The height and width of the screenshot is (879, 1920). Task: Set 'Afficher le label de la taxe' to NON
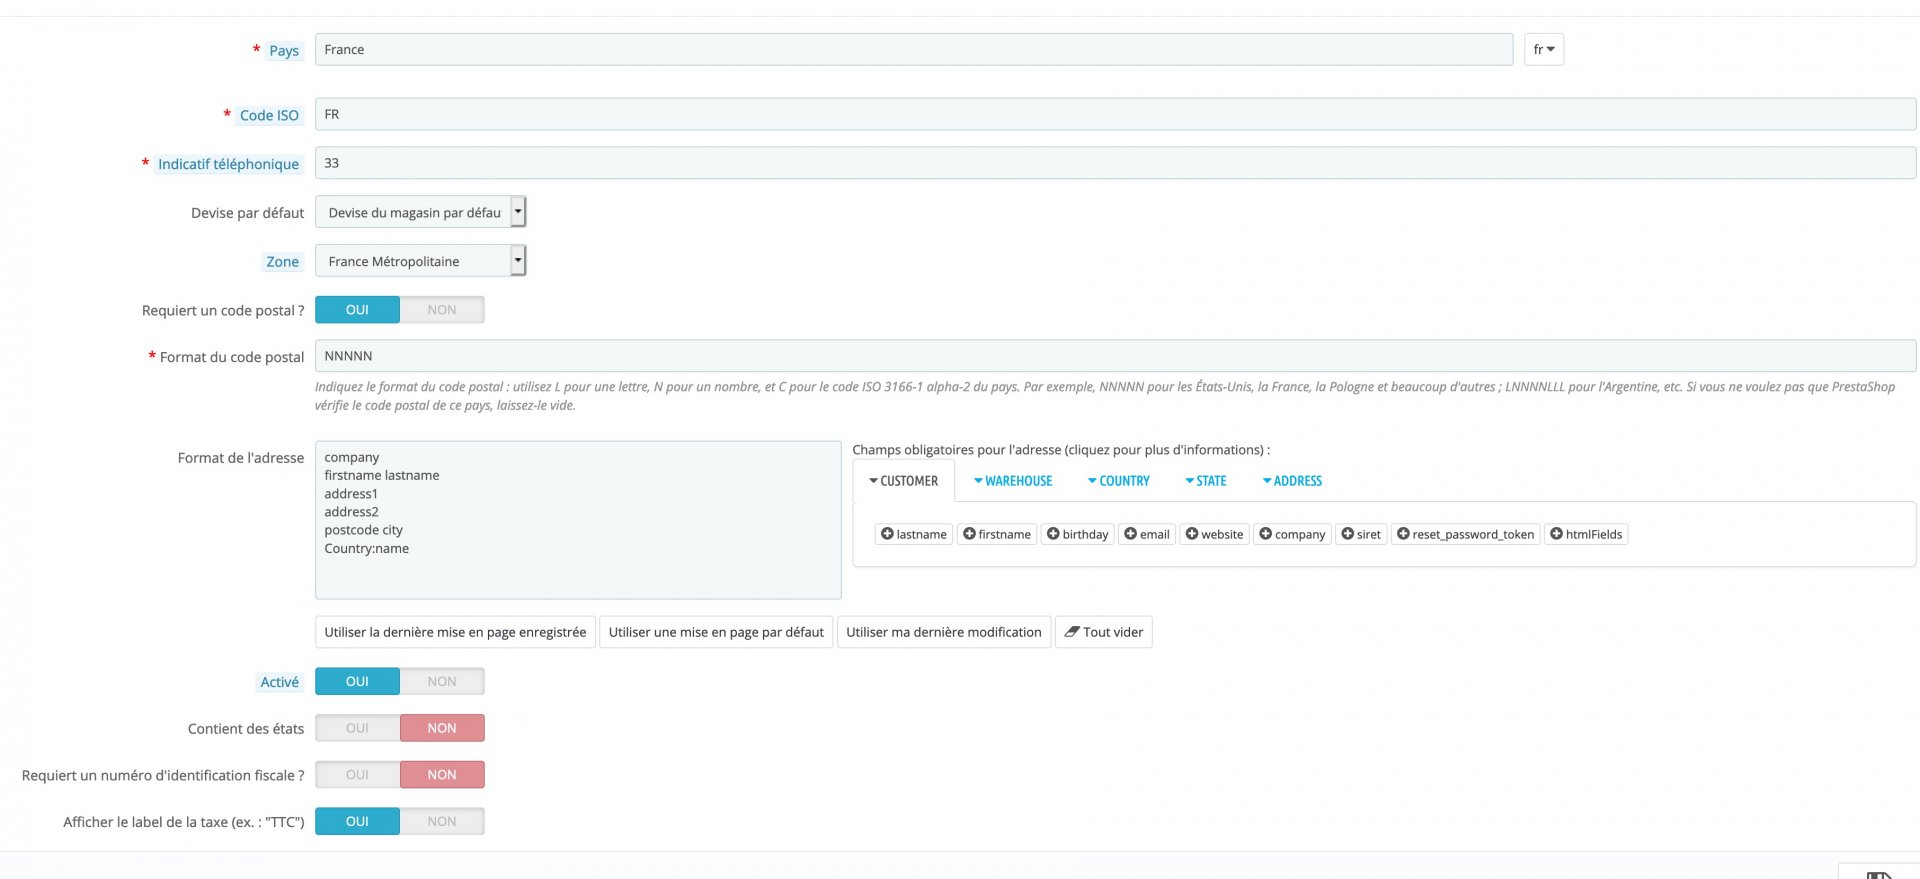(442, 821)
